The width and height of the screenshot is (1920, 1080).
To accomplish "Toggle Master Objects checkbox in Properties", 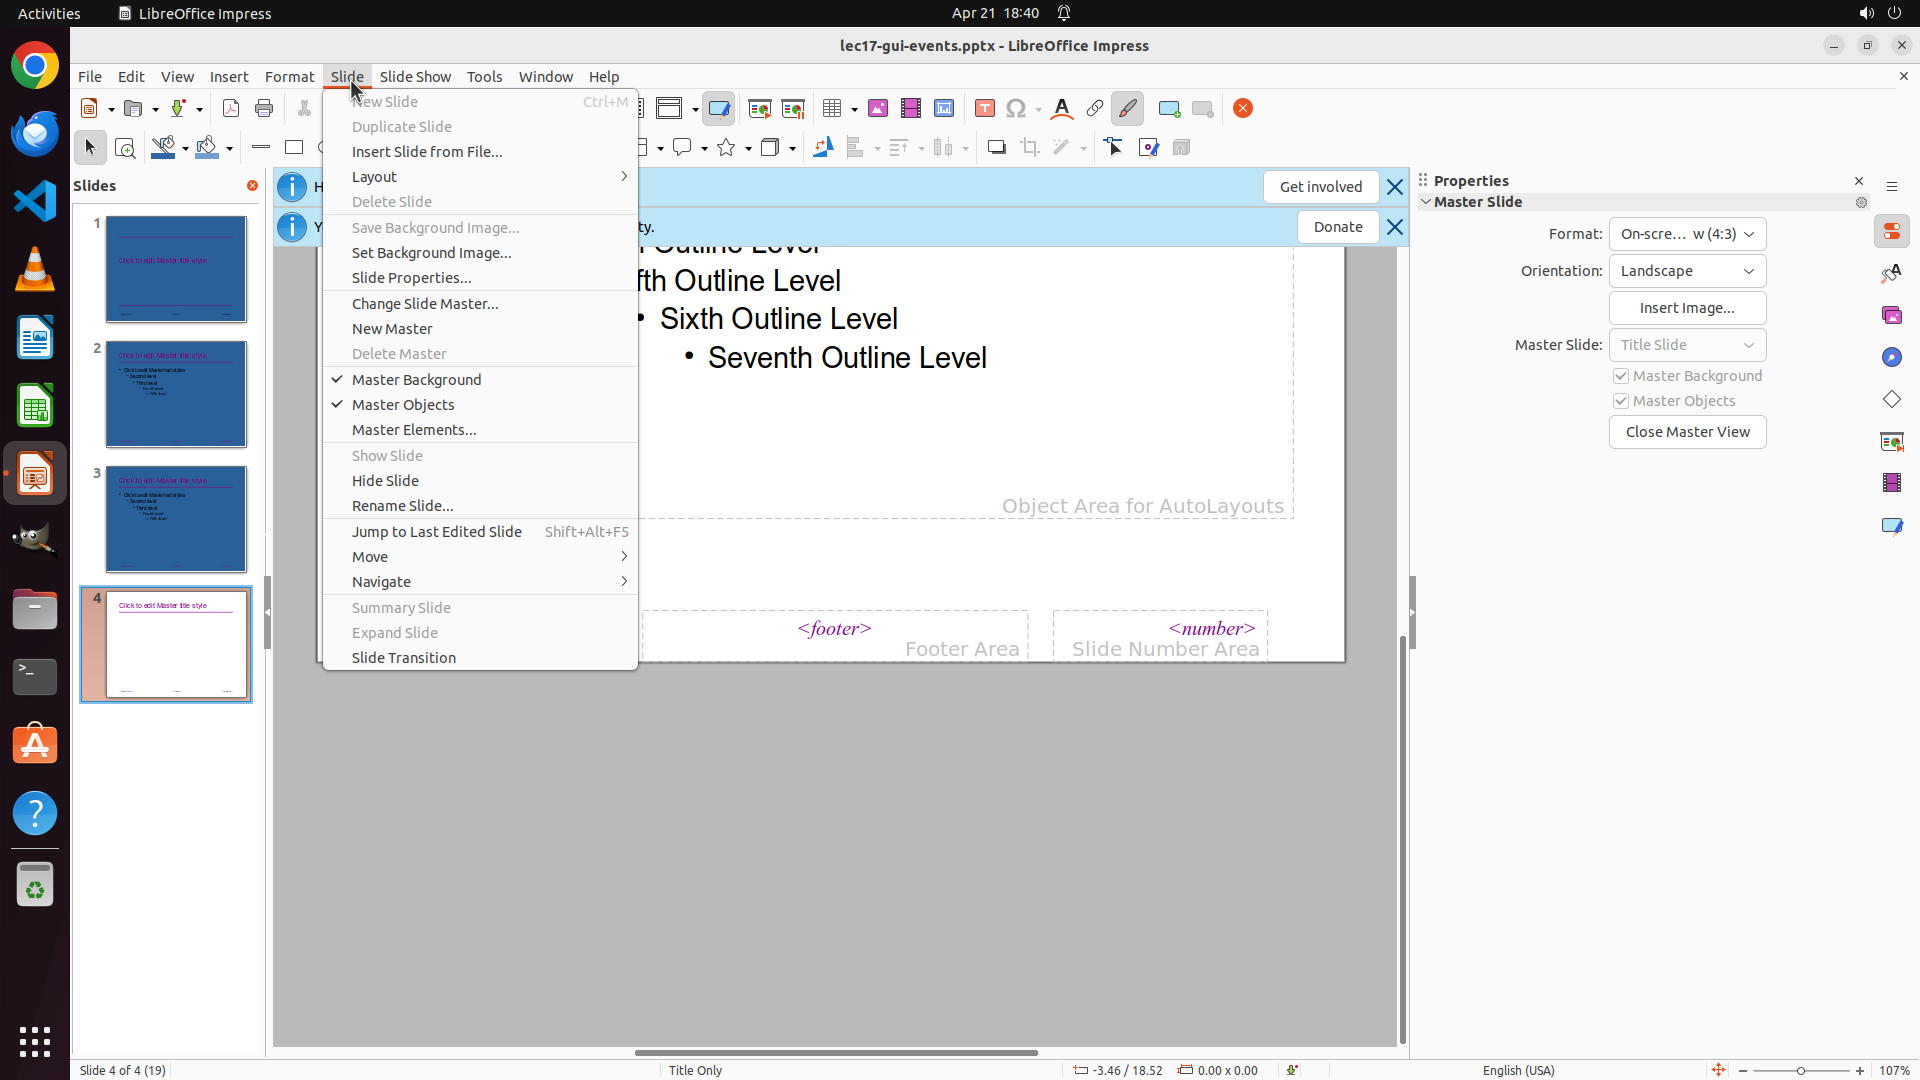I will (x=1621, y=401).
